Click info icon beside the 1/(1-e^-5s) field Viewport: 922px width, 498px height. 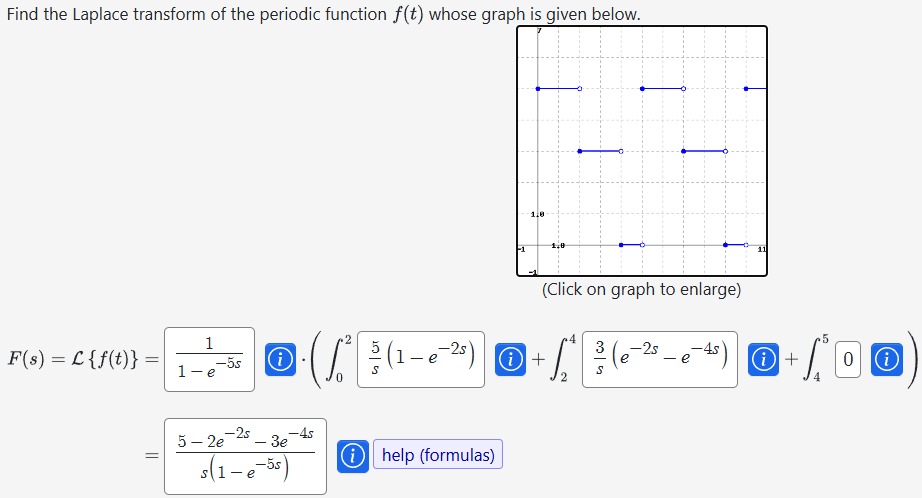click(280, 359)
